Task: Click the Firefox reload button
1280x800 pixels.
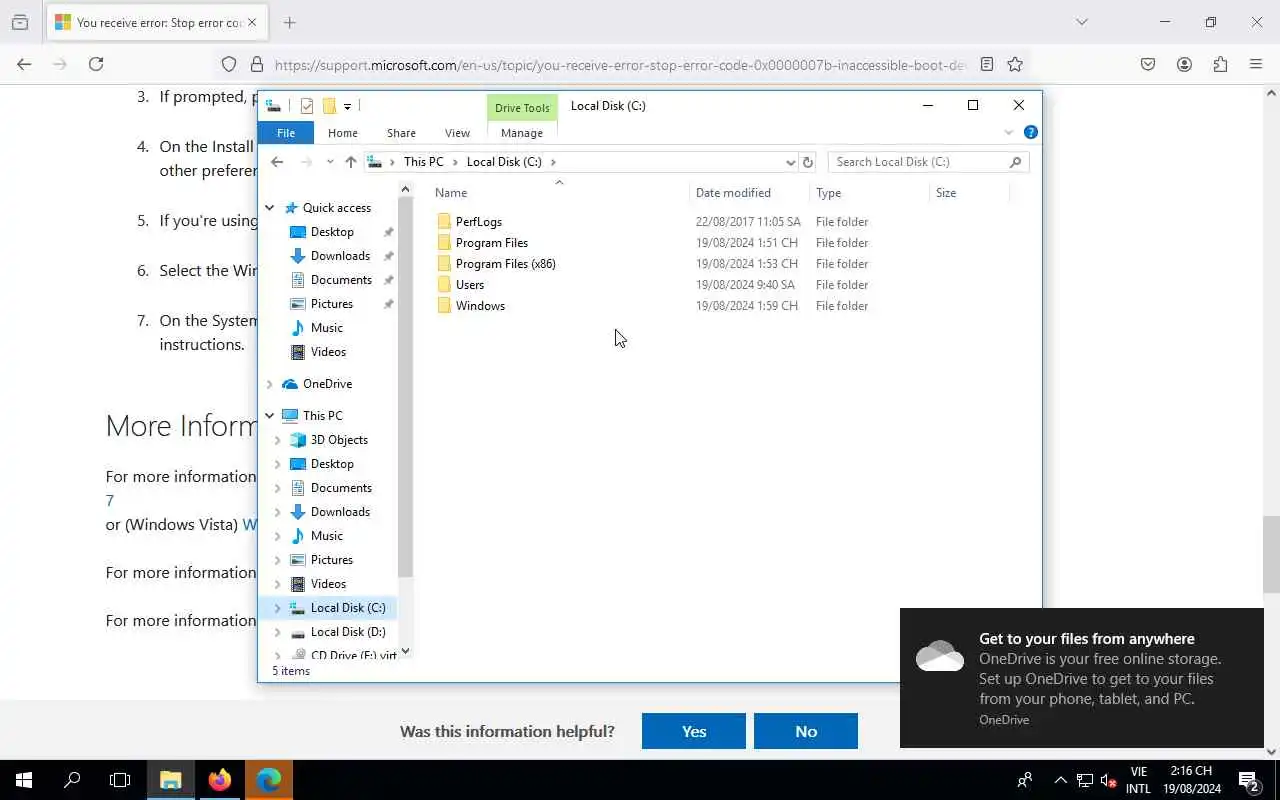Action: pos(96,64)
